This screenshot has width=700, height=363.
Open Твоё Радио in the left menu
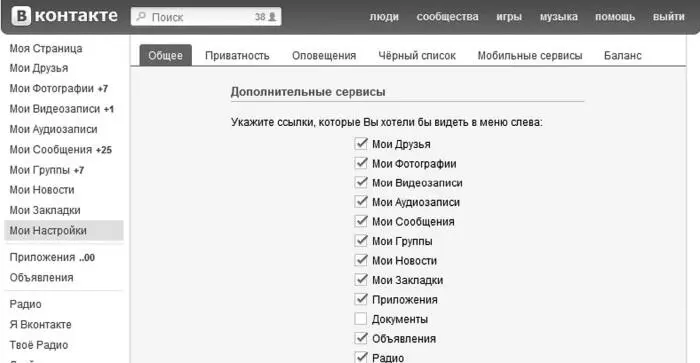(x=39, y=345)
